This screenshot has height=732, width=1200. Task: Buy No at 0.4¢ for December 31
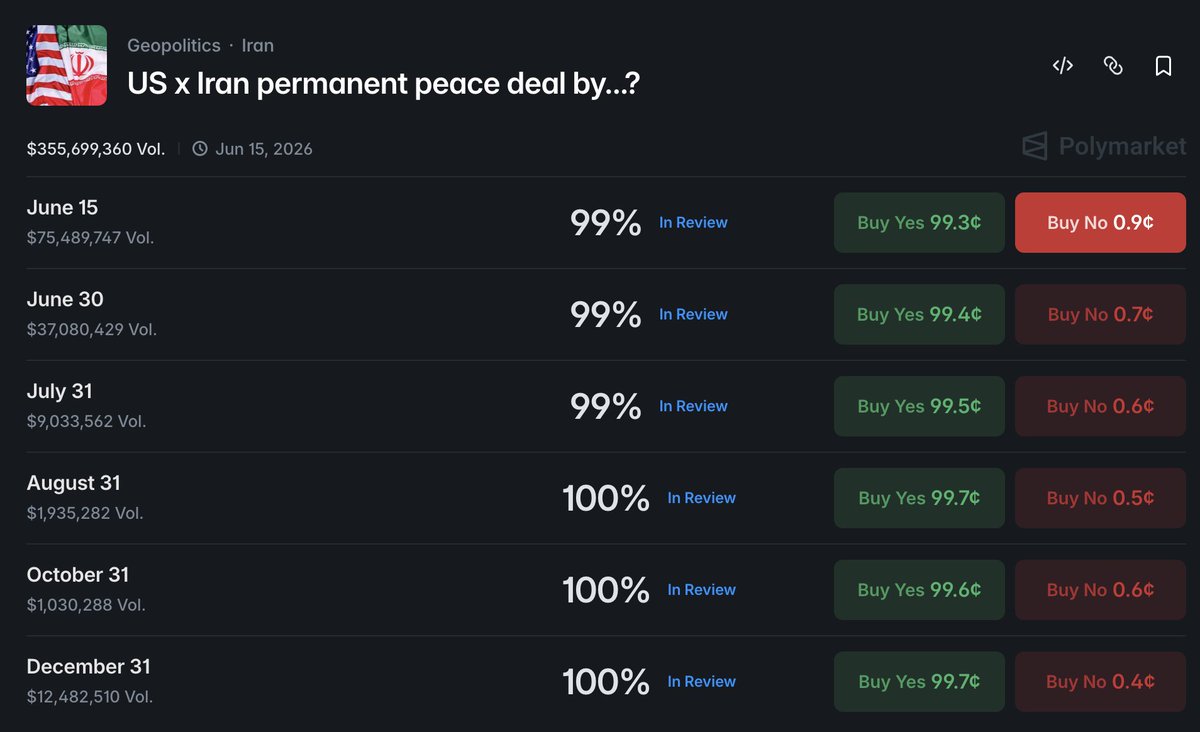[x=1100, y=682]
